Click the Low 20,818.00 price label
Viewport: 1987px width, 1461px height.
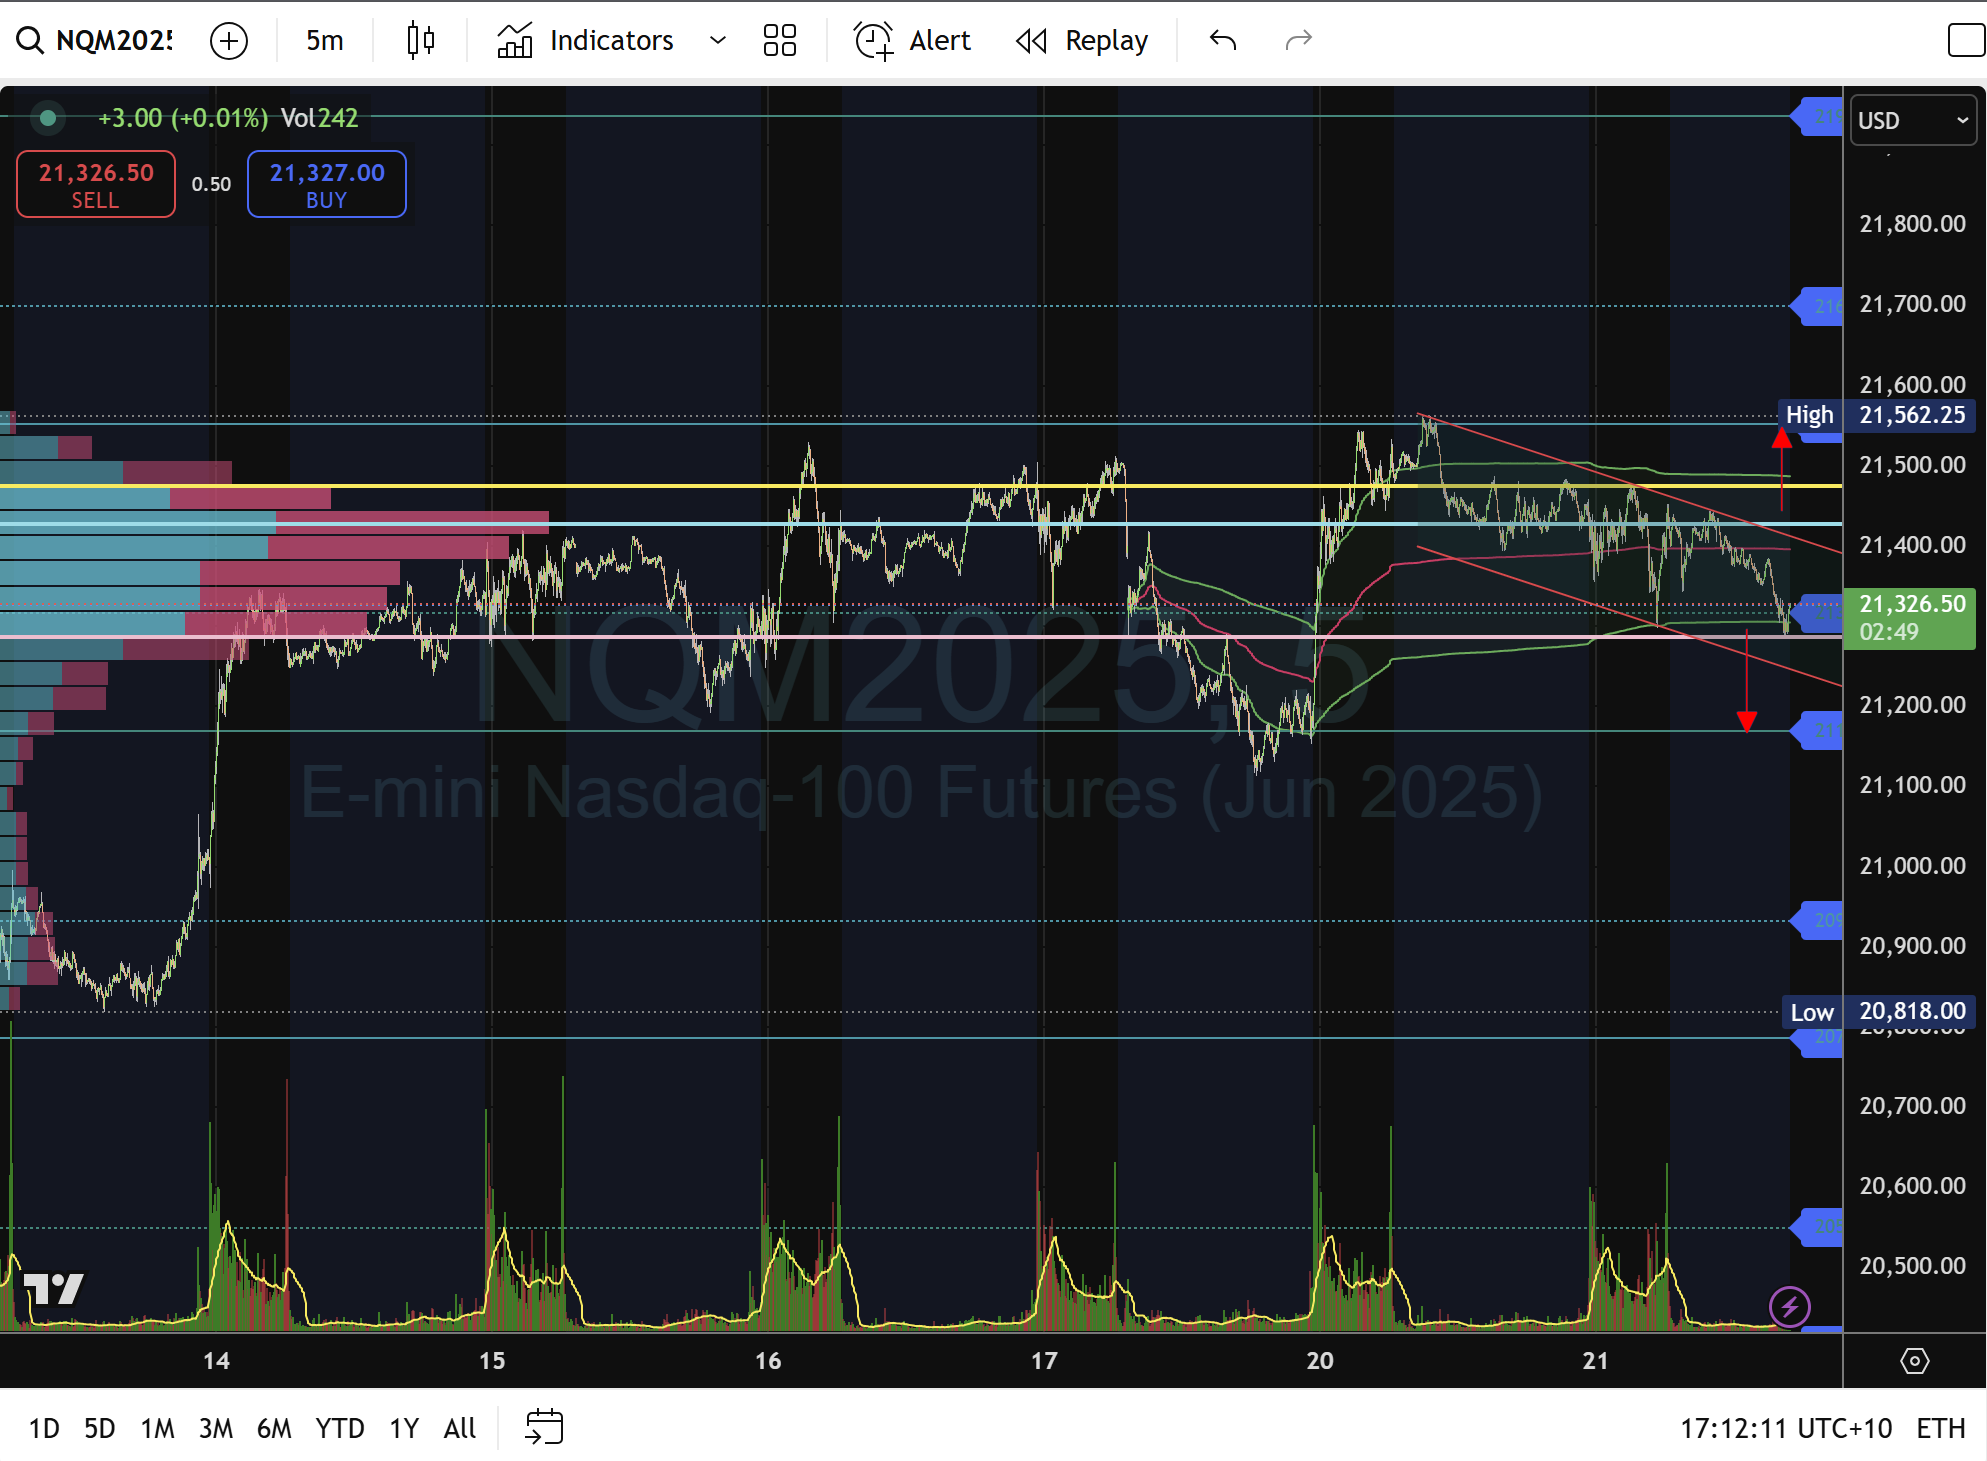(1878, 1012)
